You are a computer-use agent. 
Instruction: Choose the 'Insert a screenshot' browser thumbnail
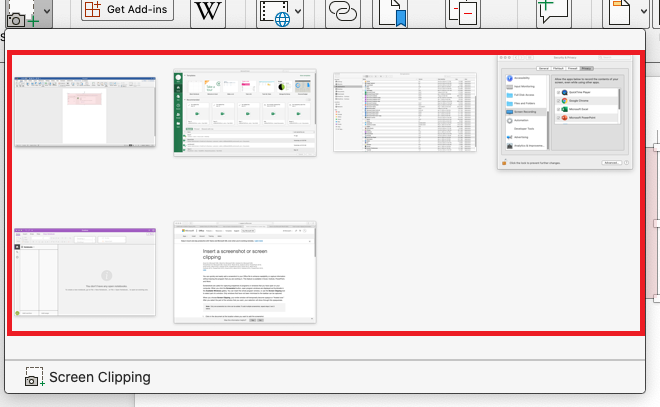point(245,272)
